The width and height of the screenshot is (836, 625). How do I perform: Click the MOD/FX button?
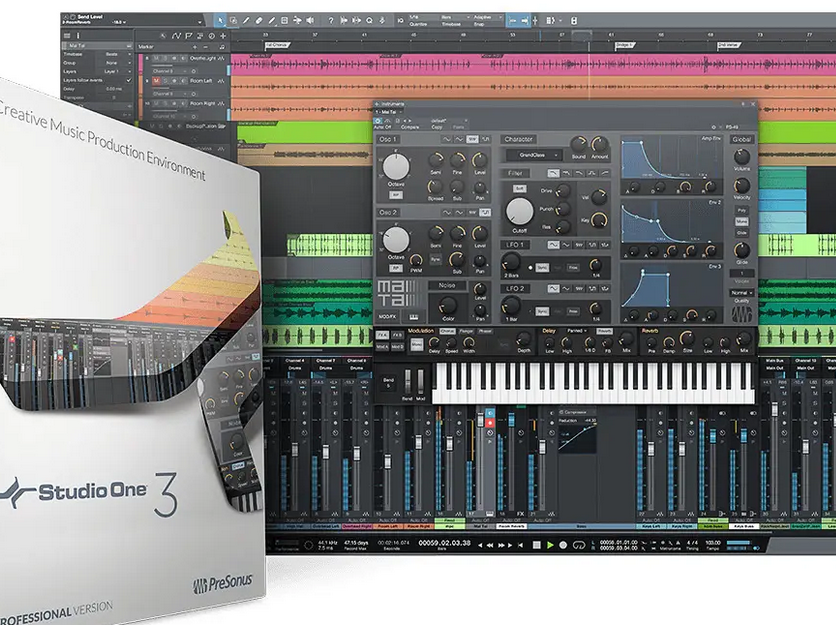388,317
